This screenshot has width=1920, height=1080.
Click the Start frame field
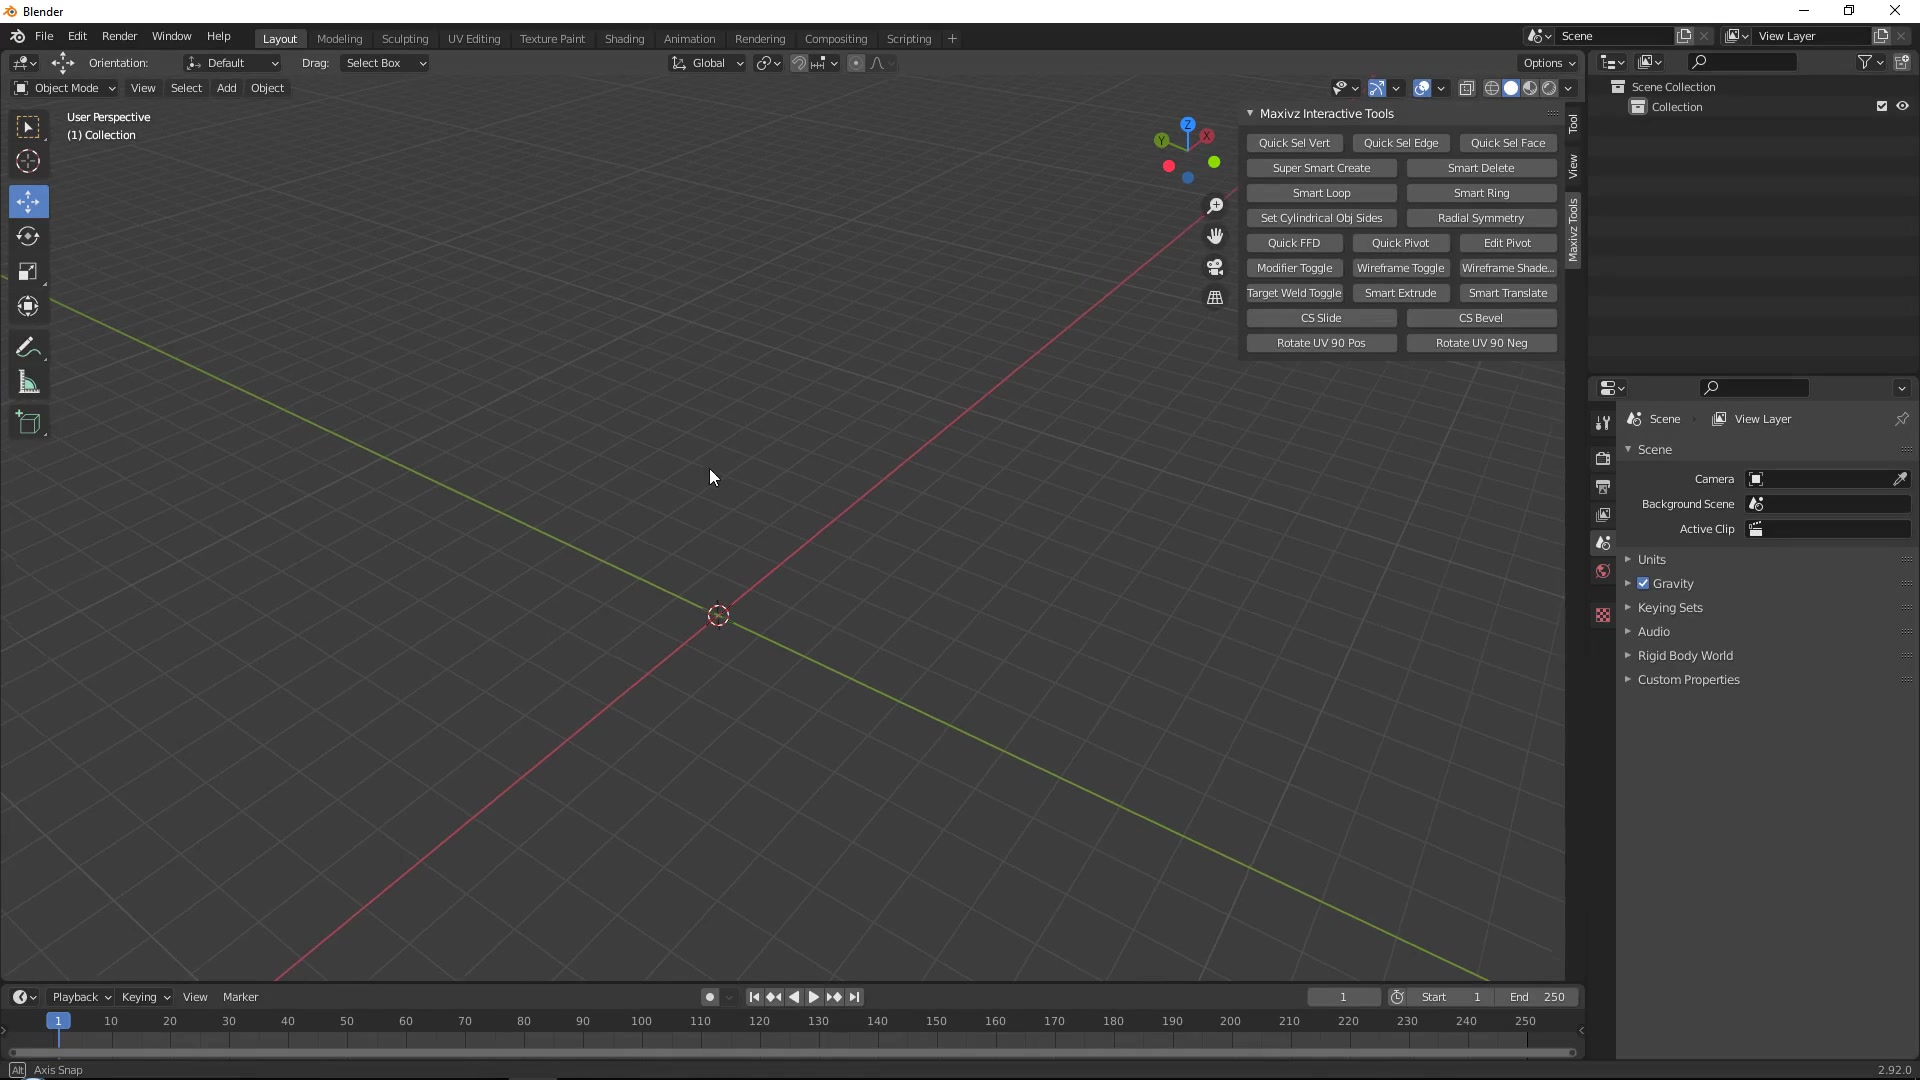(1451, 997)
